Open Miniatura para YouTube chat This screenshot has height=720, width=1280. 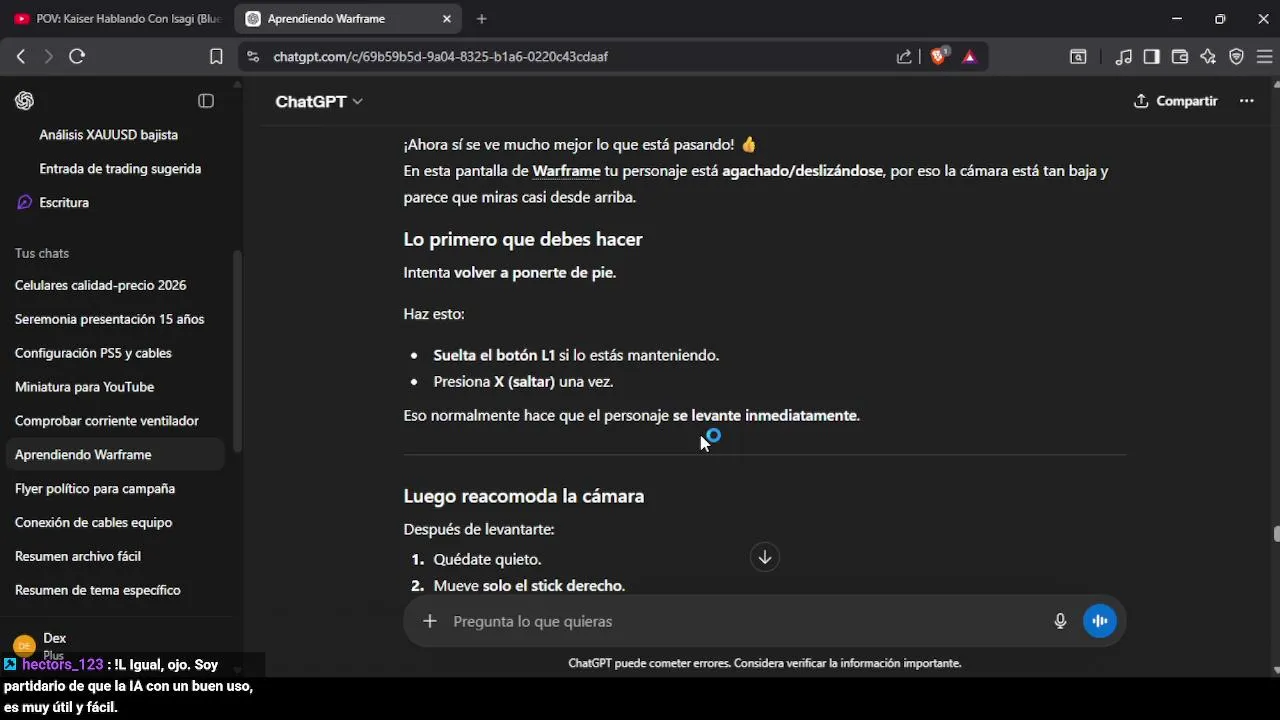click(116, 387)
